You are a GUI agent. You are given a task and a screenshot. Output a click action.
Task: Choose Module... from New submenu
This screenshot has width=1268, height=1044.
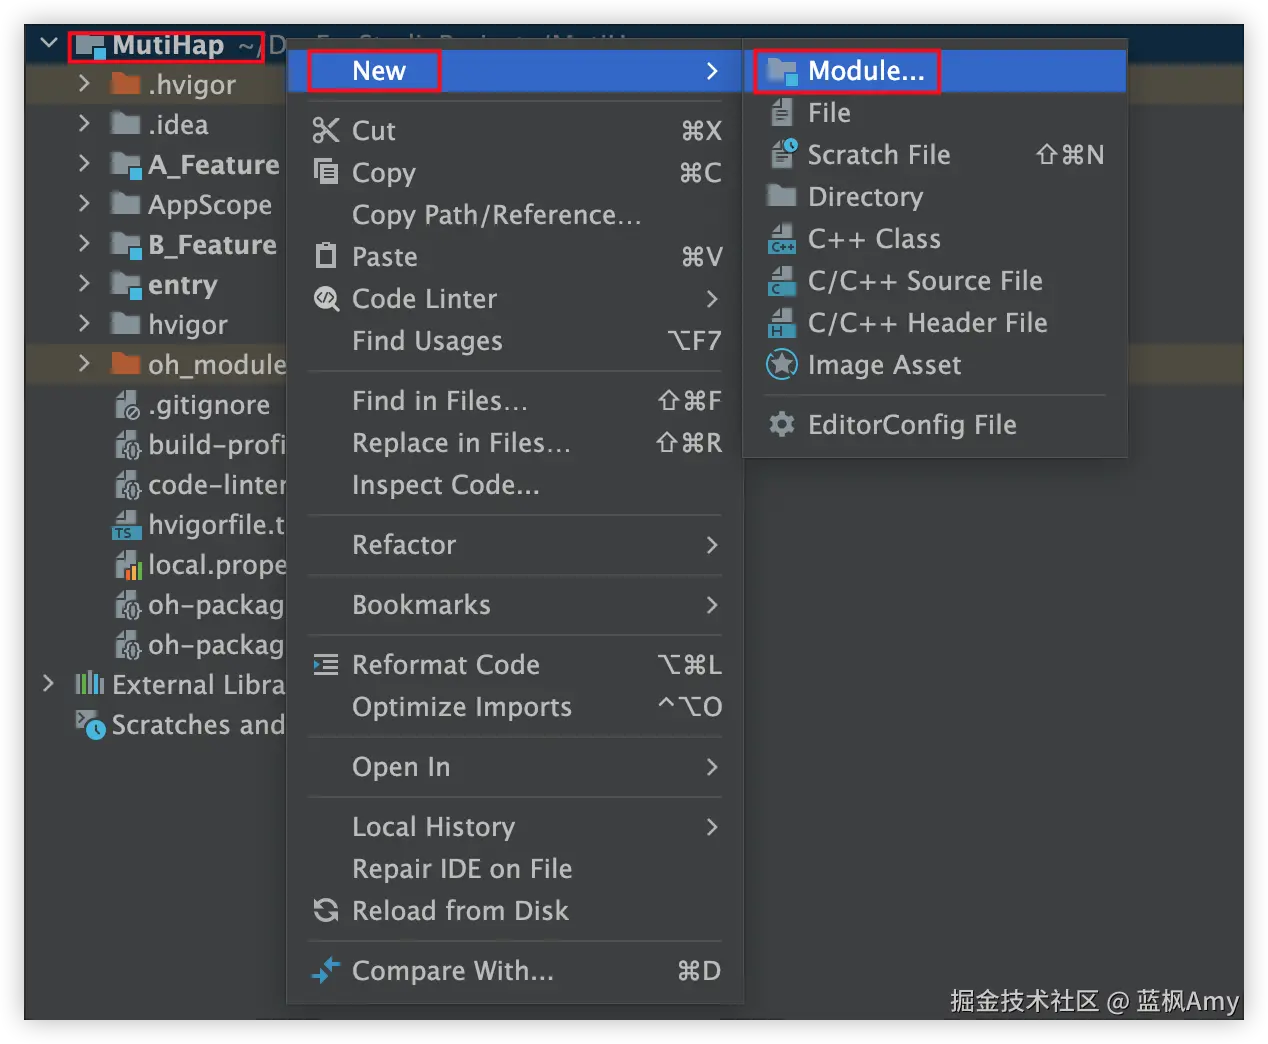pyautogui.click(x=865, y=71)
